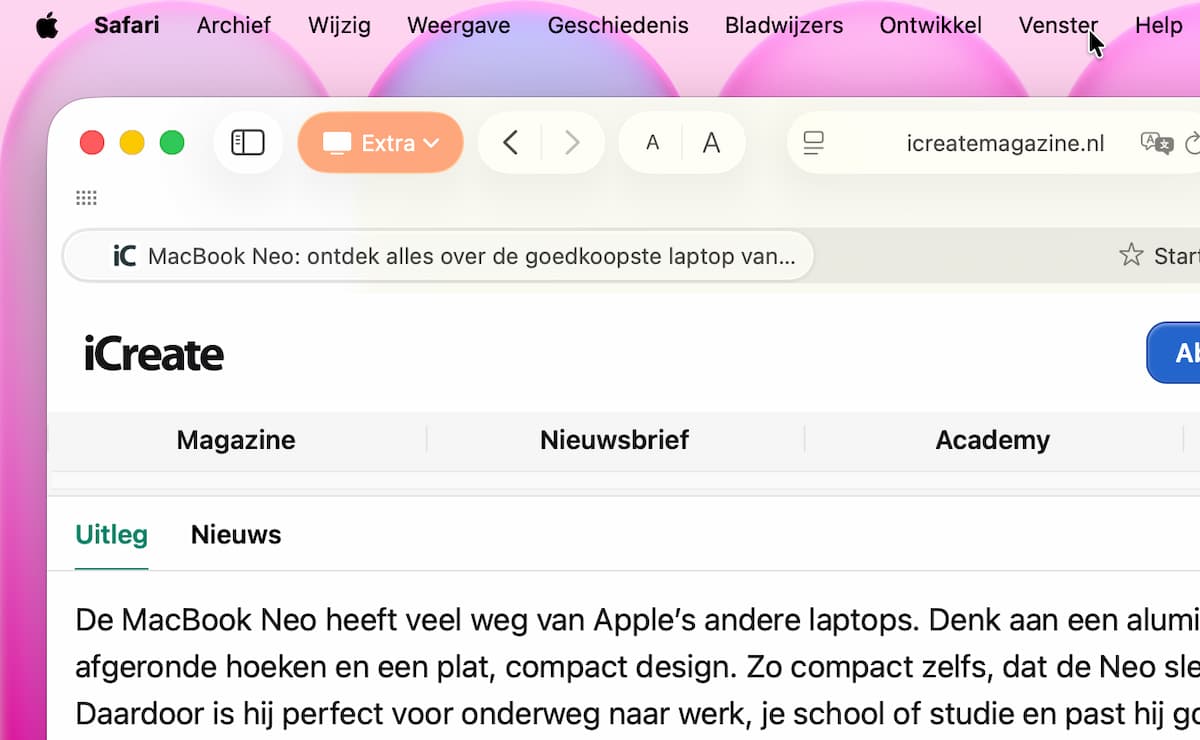This screenshot has width=1200, height=740.
Task: Toggle the Safari sidebar
Action: tap(247, 143)
